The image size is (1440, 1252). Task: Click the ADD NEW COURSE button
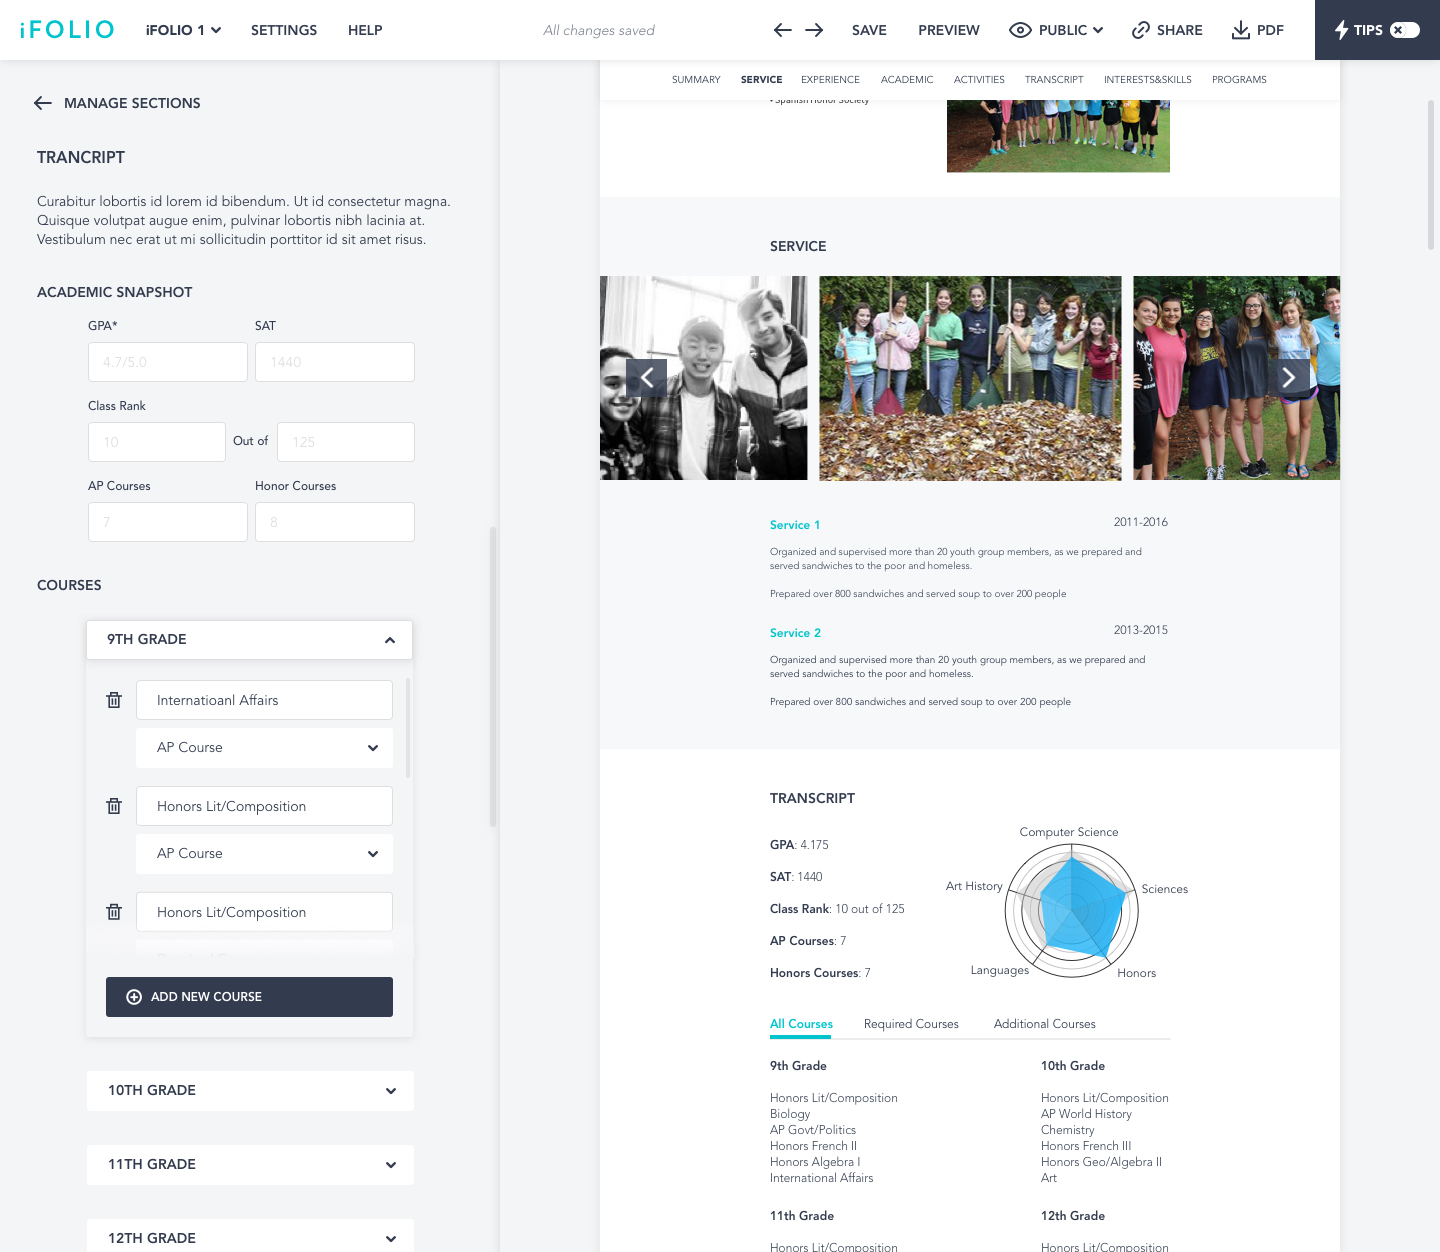pyautogui.click(x=249, y=997)
